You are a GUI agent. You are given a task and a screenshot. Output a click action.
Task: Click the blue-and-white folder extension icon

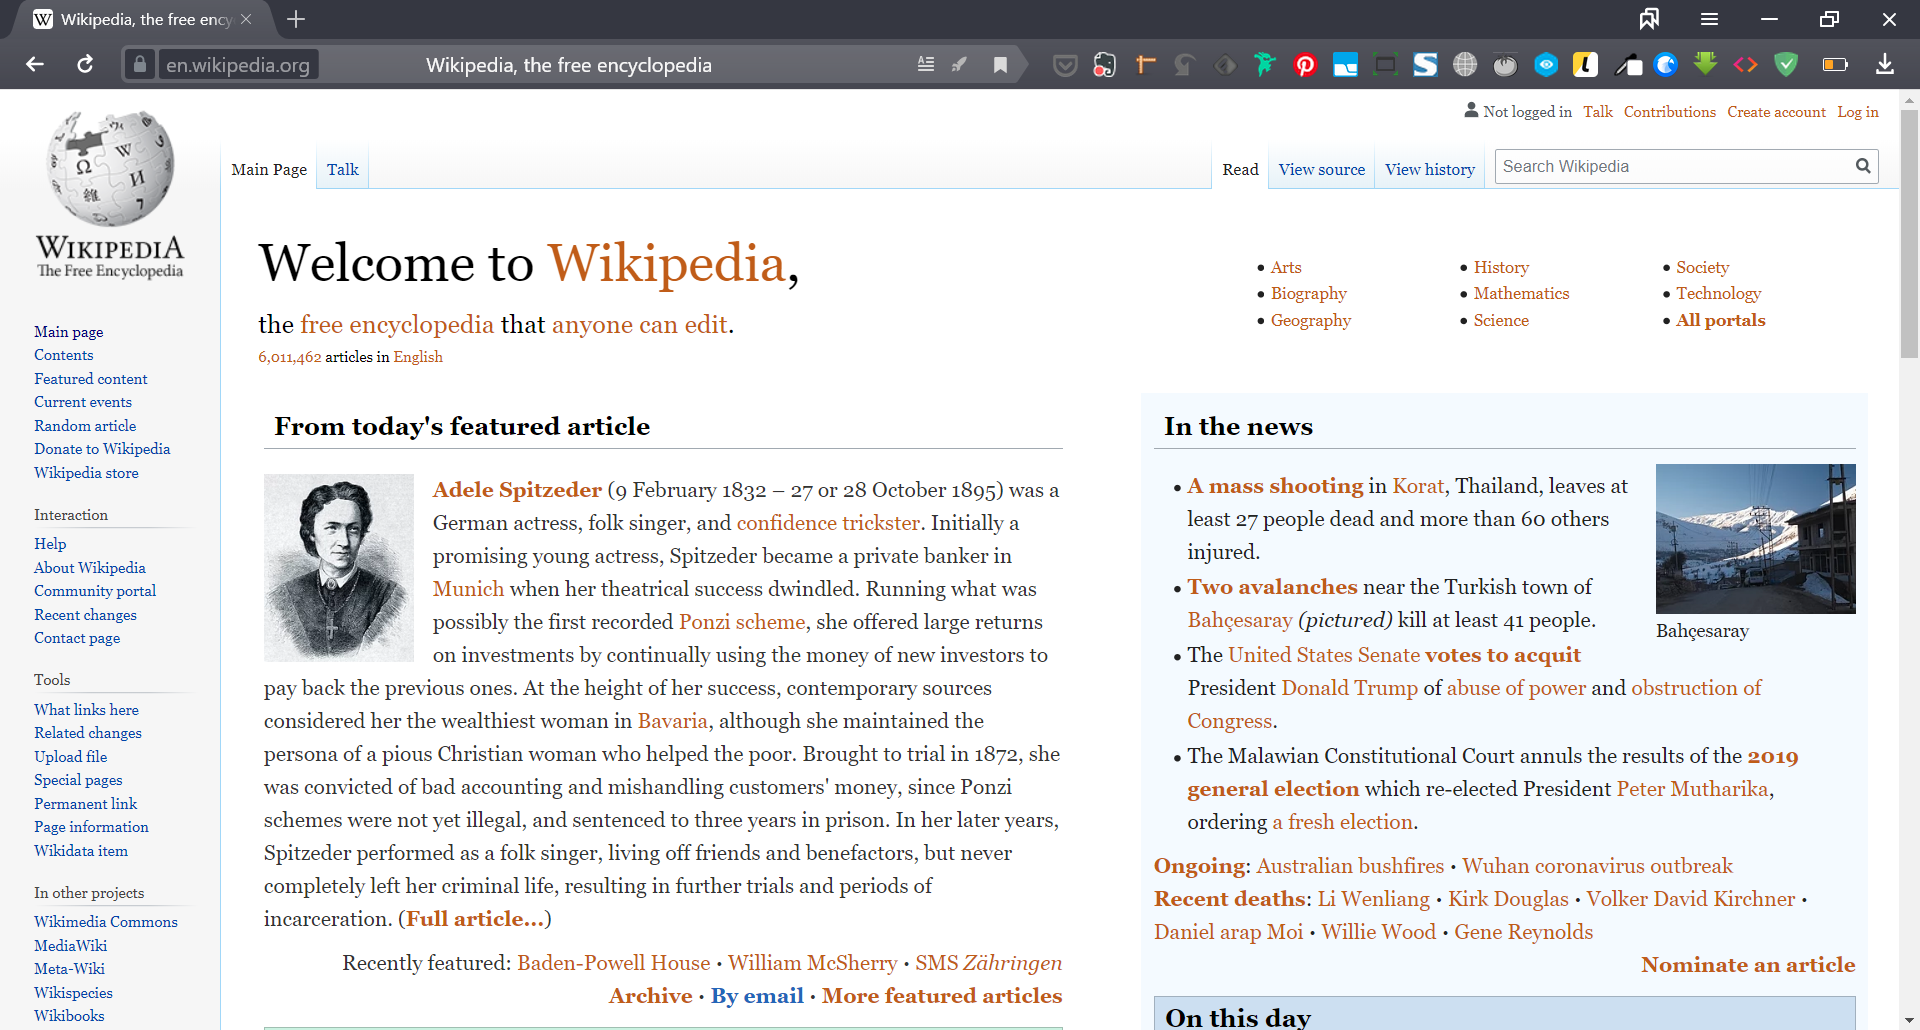pyautogui.click(x=1345, y=65)
